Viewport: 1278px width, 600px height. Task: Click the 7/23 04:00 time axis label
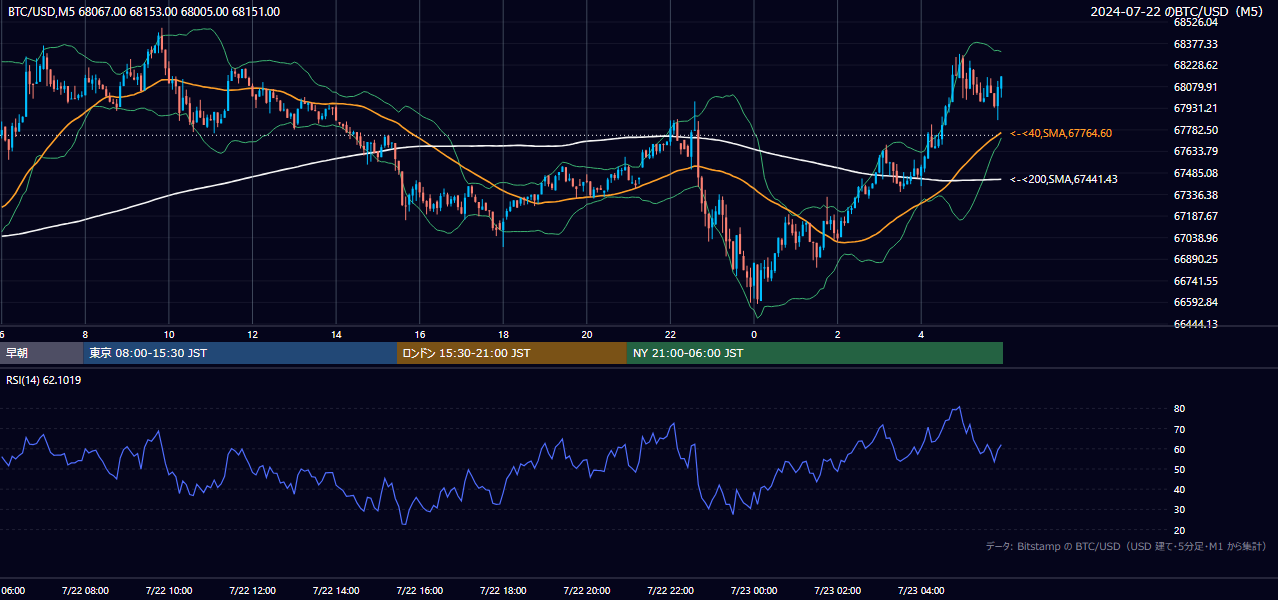tap(922, 591)
